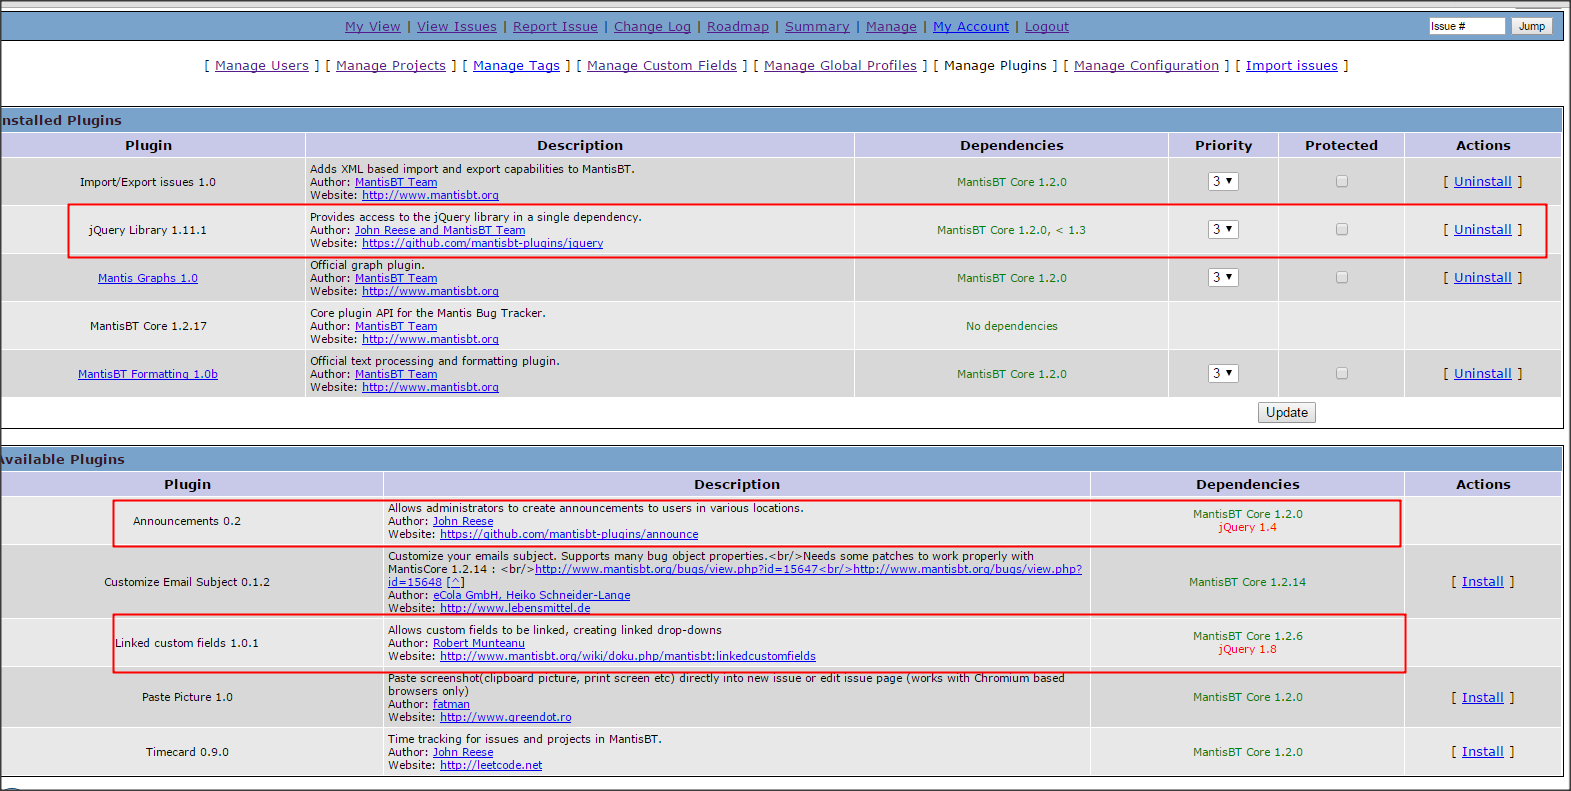1571x791 pixels.
Task: Uninstall the Import/Export issues plugin
Action: pos(1482,182)
